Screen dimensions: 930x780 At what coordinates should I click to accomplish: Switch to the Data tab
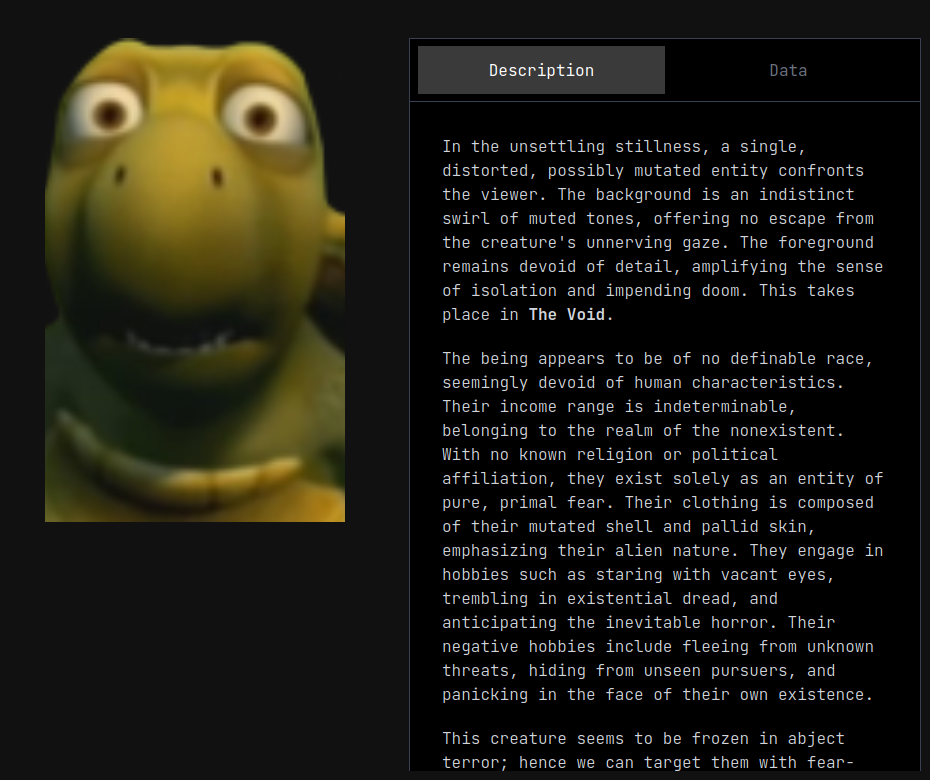click(788, 70)
